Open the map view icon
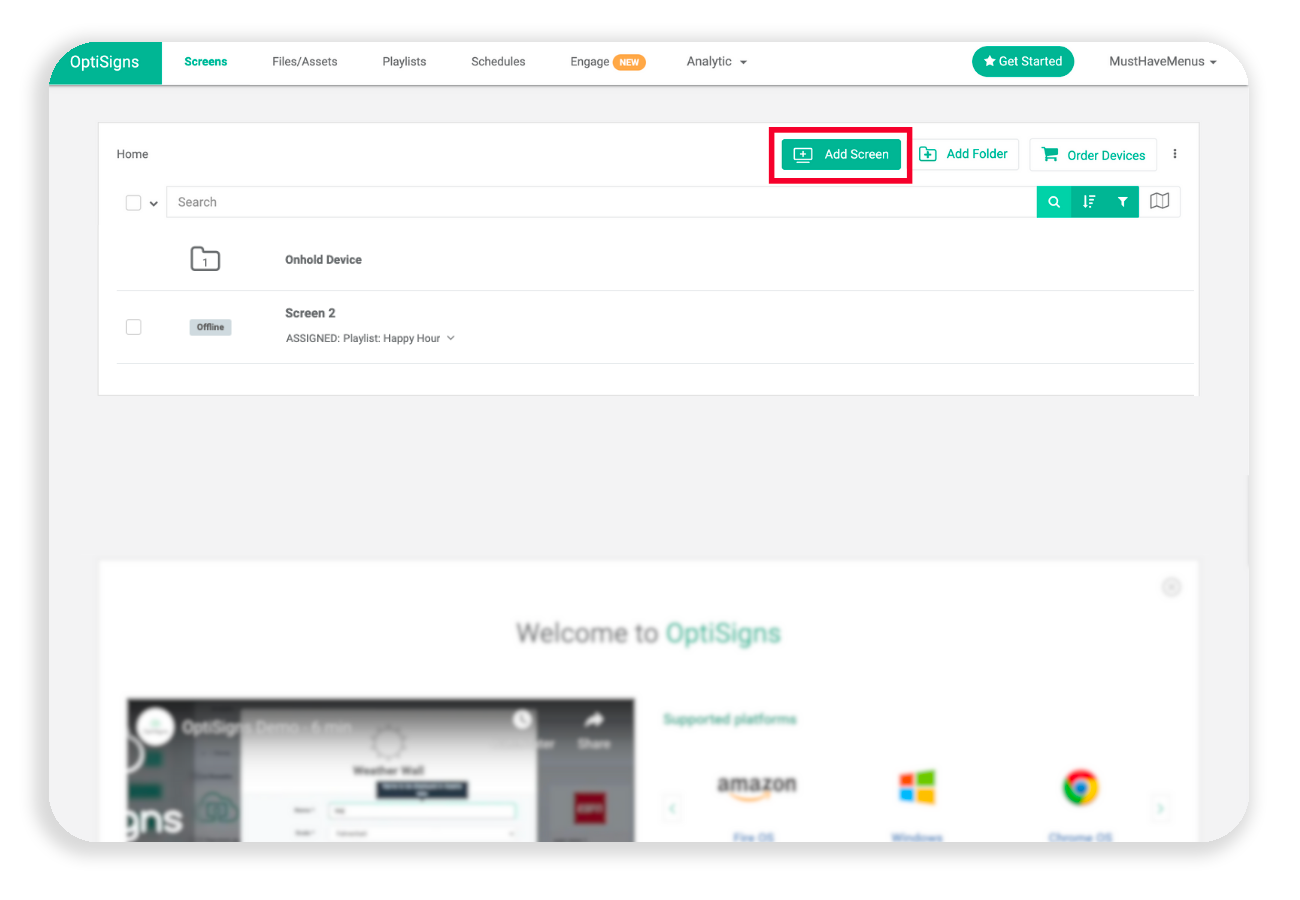 click(x=1160, y=202)
